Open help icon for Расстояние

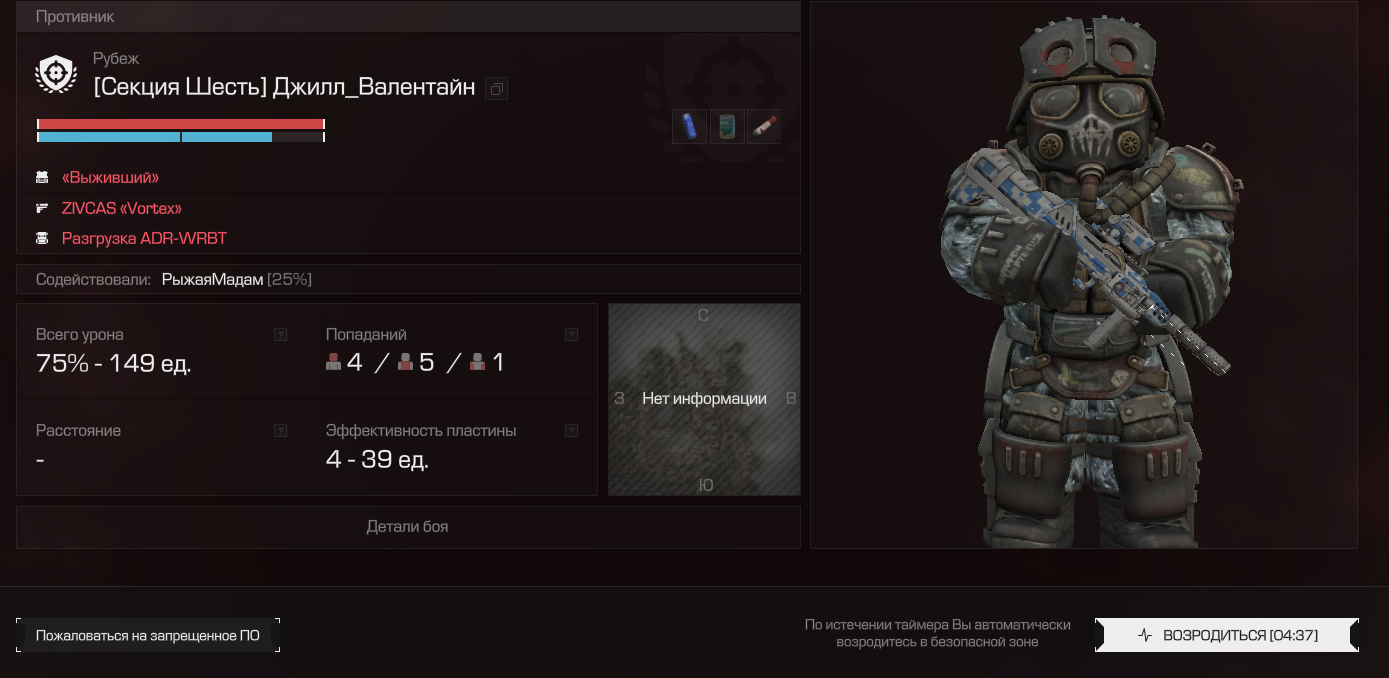pos(281,431)
